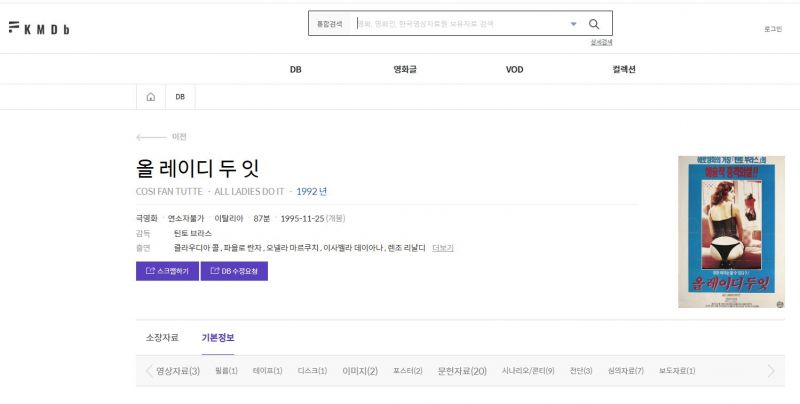Click director name 틴토 브라스

pos(192,233)
